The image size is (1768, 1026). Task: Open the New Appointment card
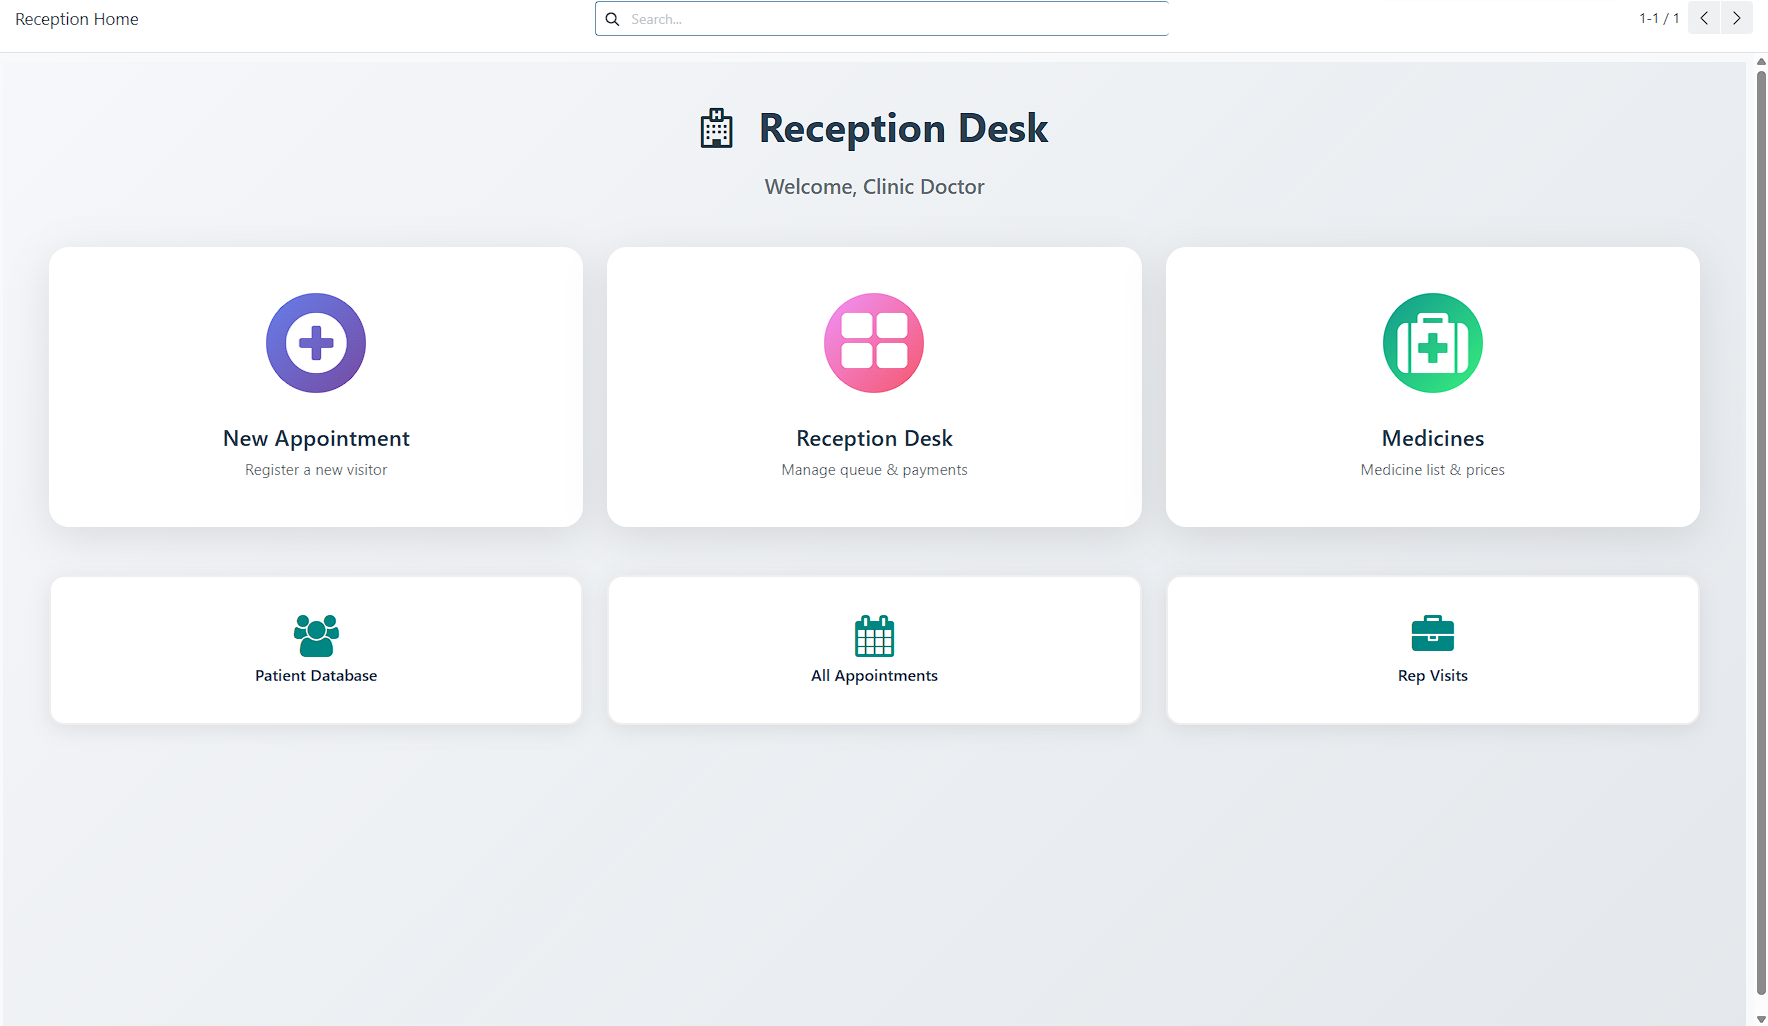[315, 387]
